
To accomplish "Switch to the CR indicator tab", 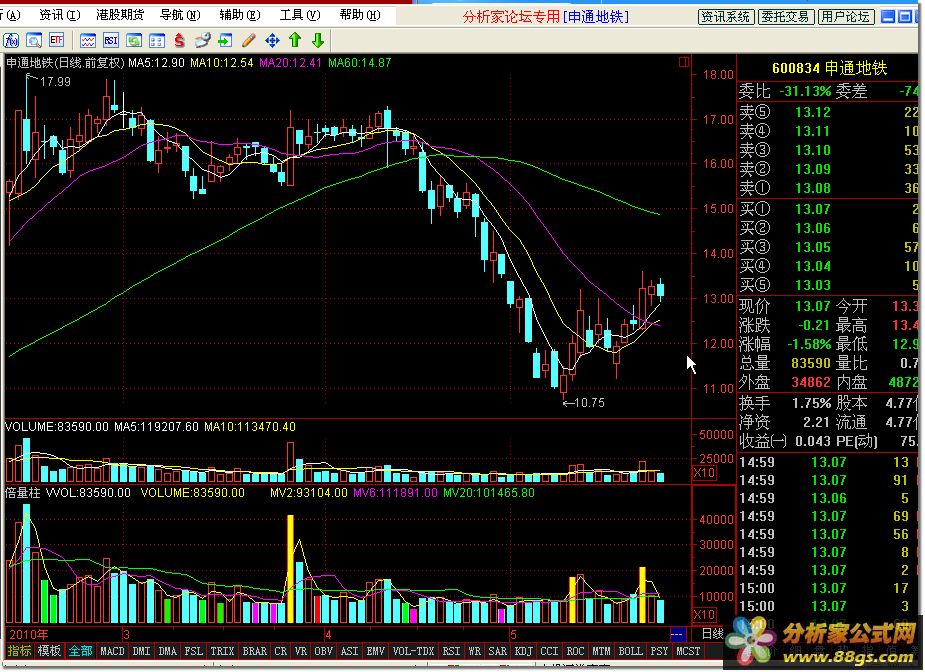I will (281, 651).
